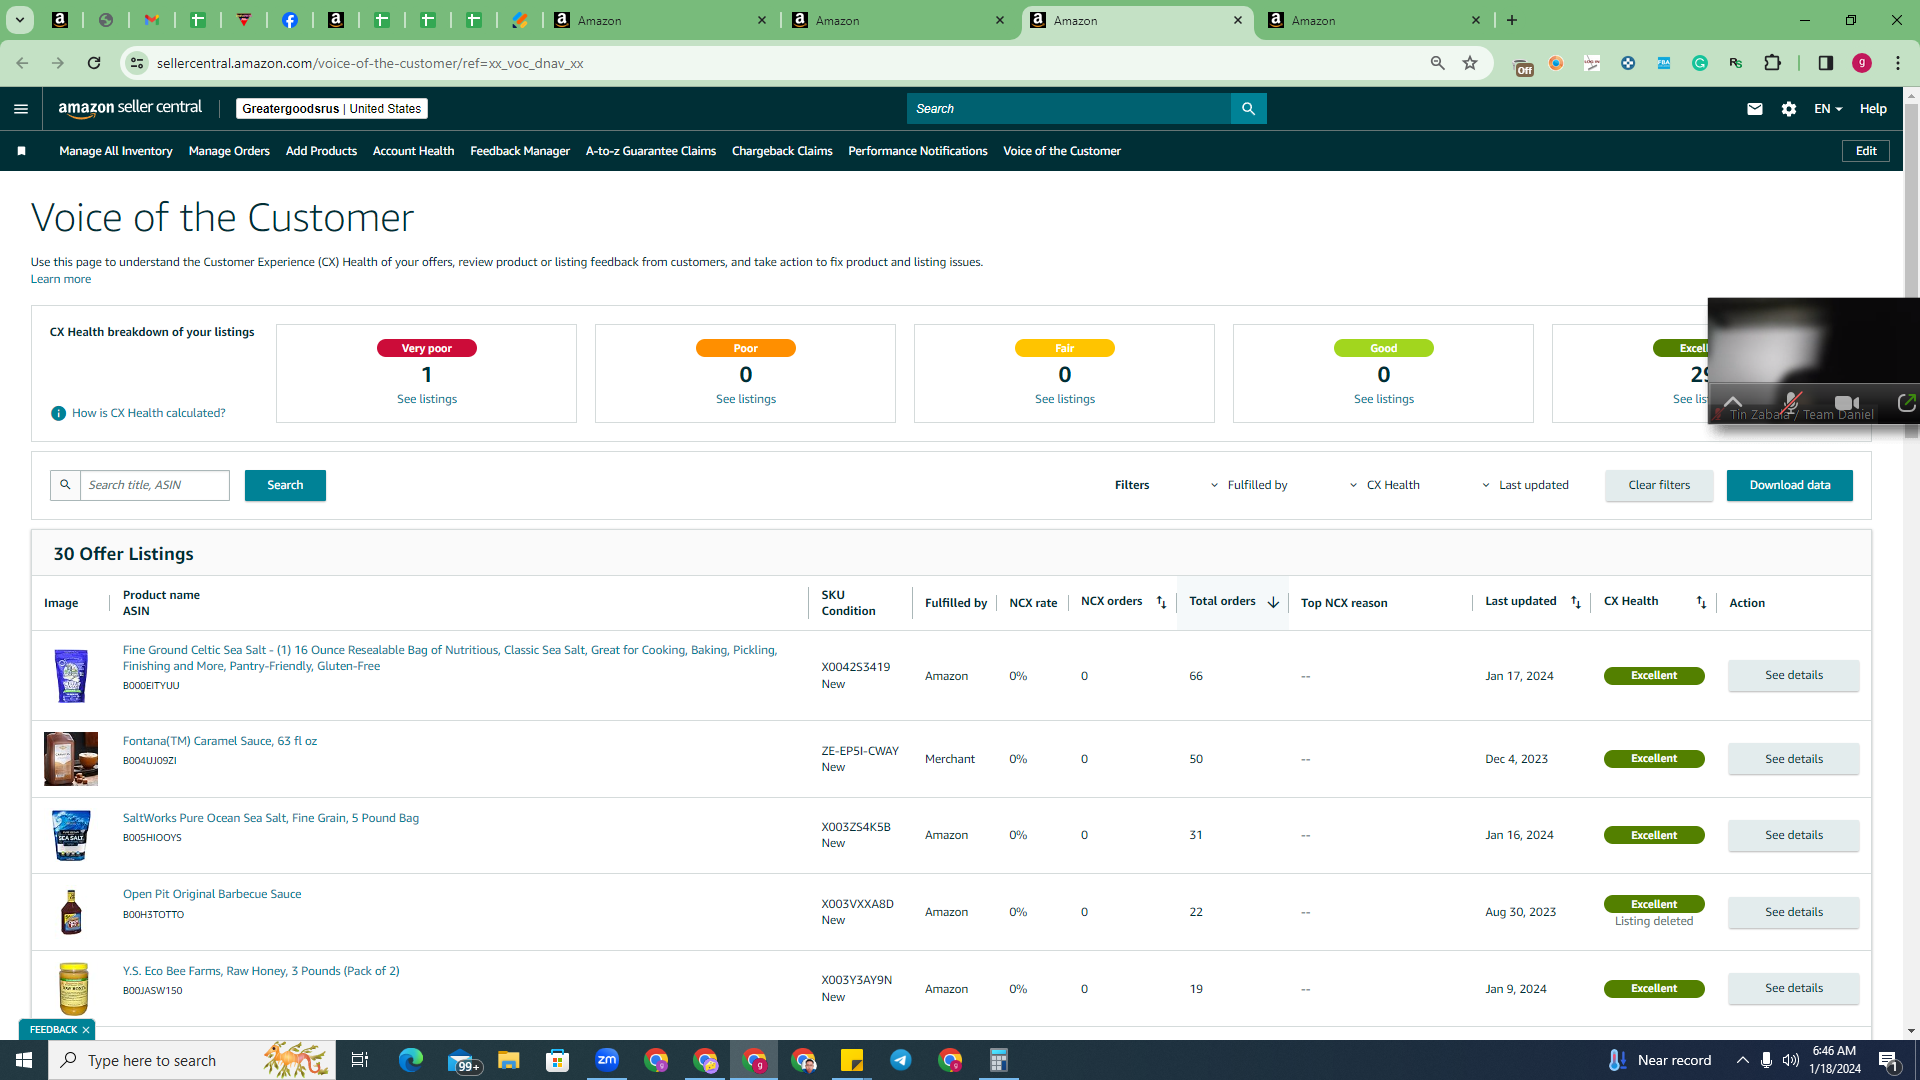Viewport: 1920px width, 1080px height.
Task: Click See listings under Good
Action: coord(1383,399)
